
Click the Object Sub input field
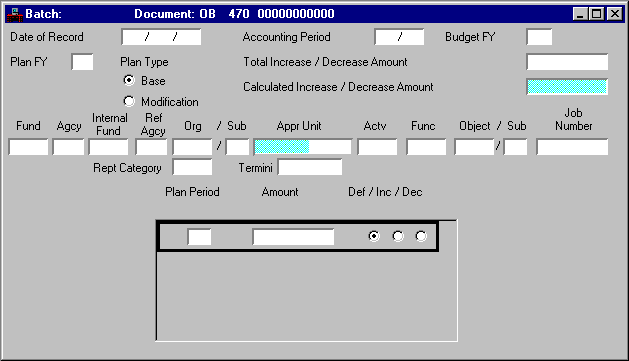515,147
